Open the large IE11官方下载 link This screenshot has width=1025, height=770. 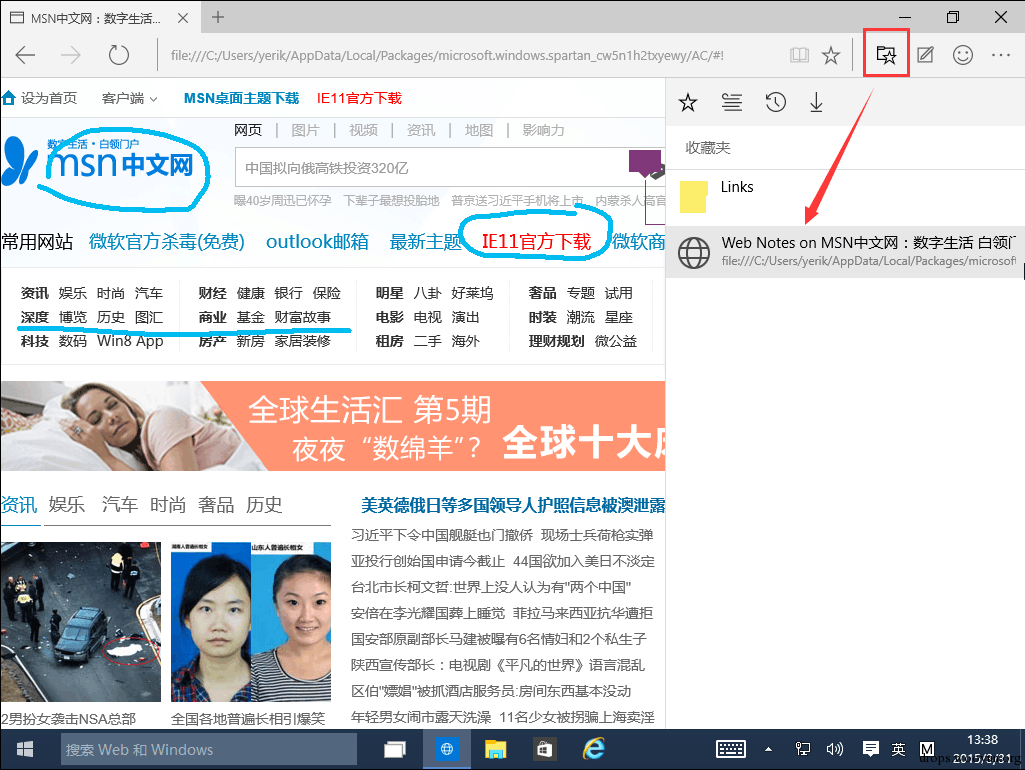[536, 242]
